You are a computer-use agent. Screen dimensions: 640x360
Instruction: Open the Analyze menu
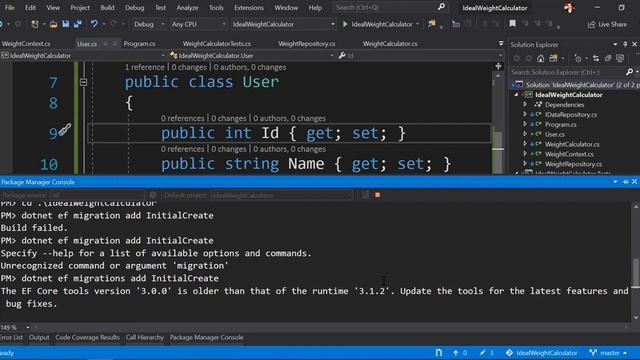[187, 7]
